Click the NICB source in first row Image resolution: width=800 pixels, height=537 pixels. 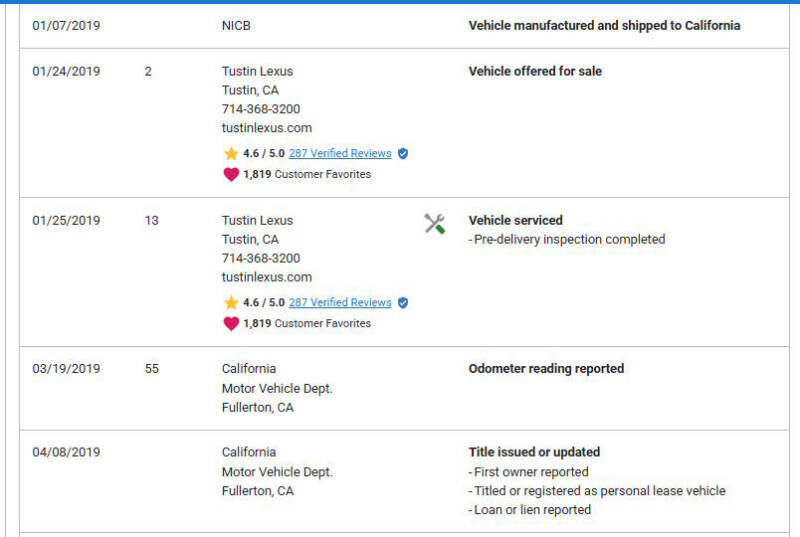236,25
